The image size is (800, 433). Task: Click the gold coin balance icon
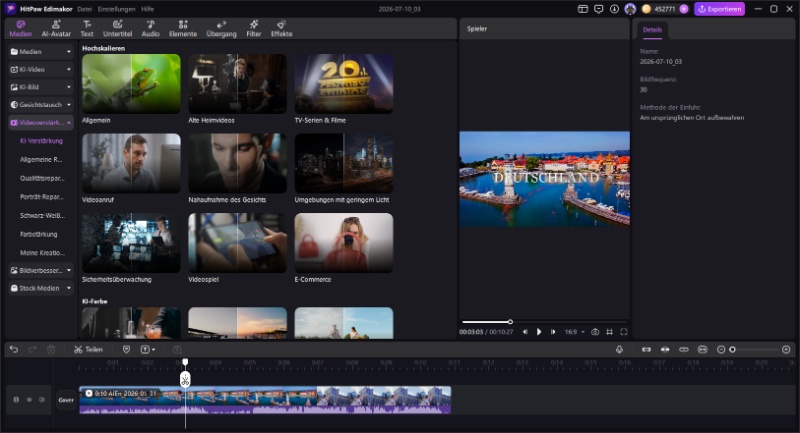coord(646,9)
